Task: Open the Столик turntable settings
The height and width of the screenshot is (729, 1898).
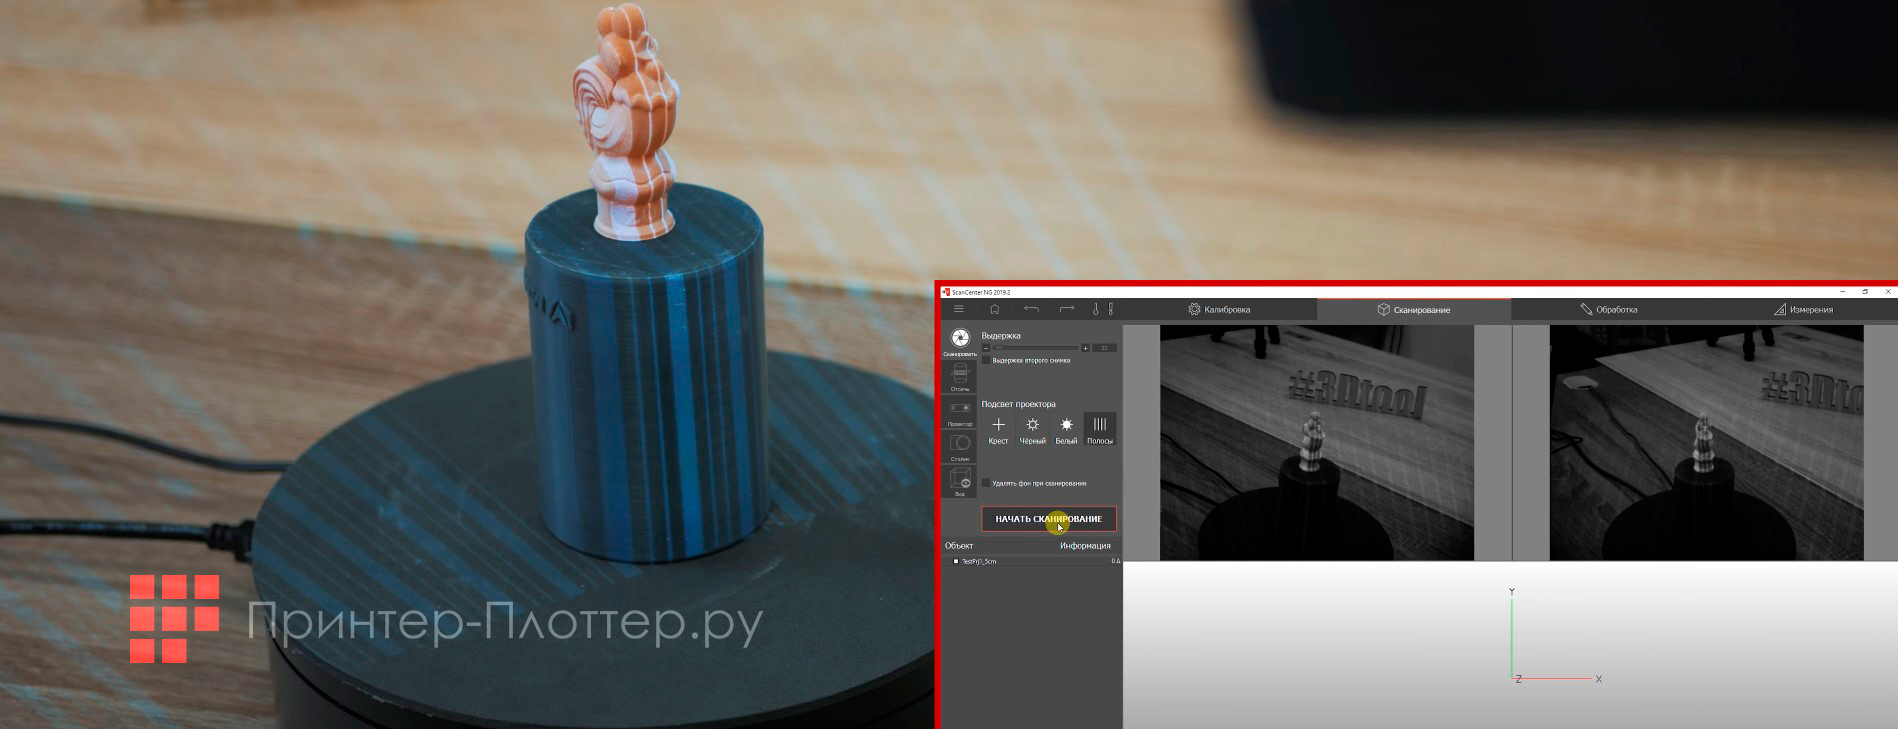Action: tap(960, 446)
